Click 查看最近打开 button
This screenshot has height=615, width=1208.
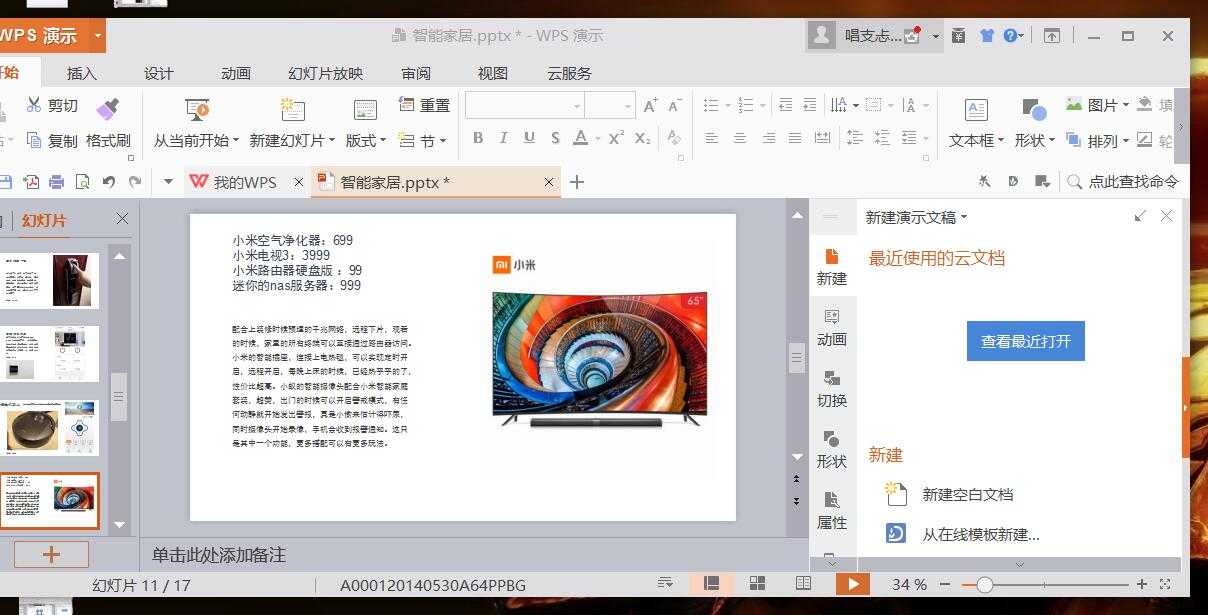pyautogui.click(x=1025, y=341)
